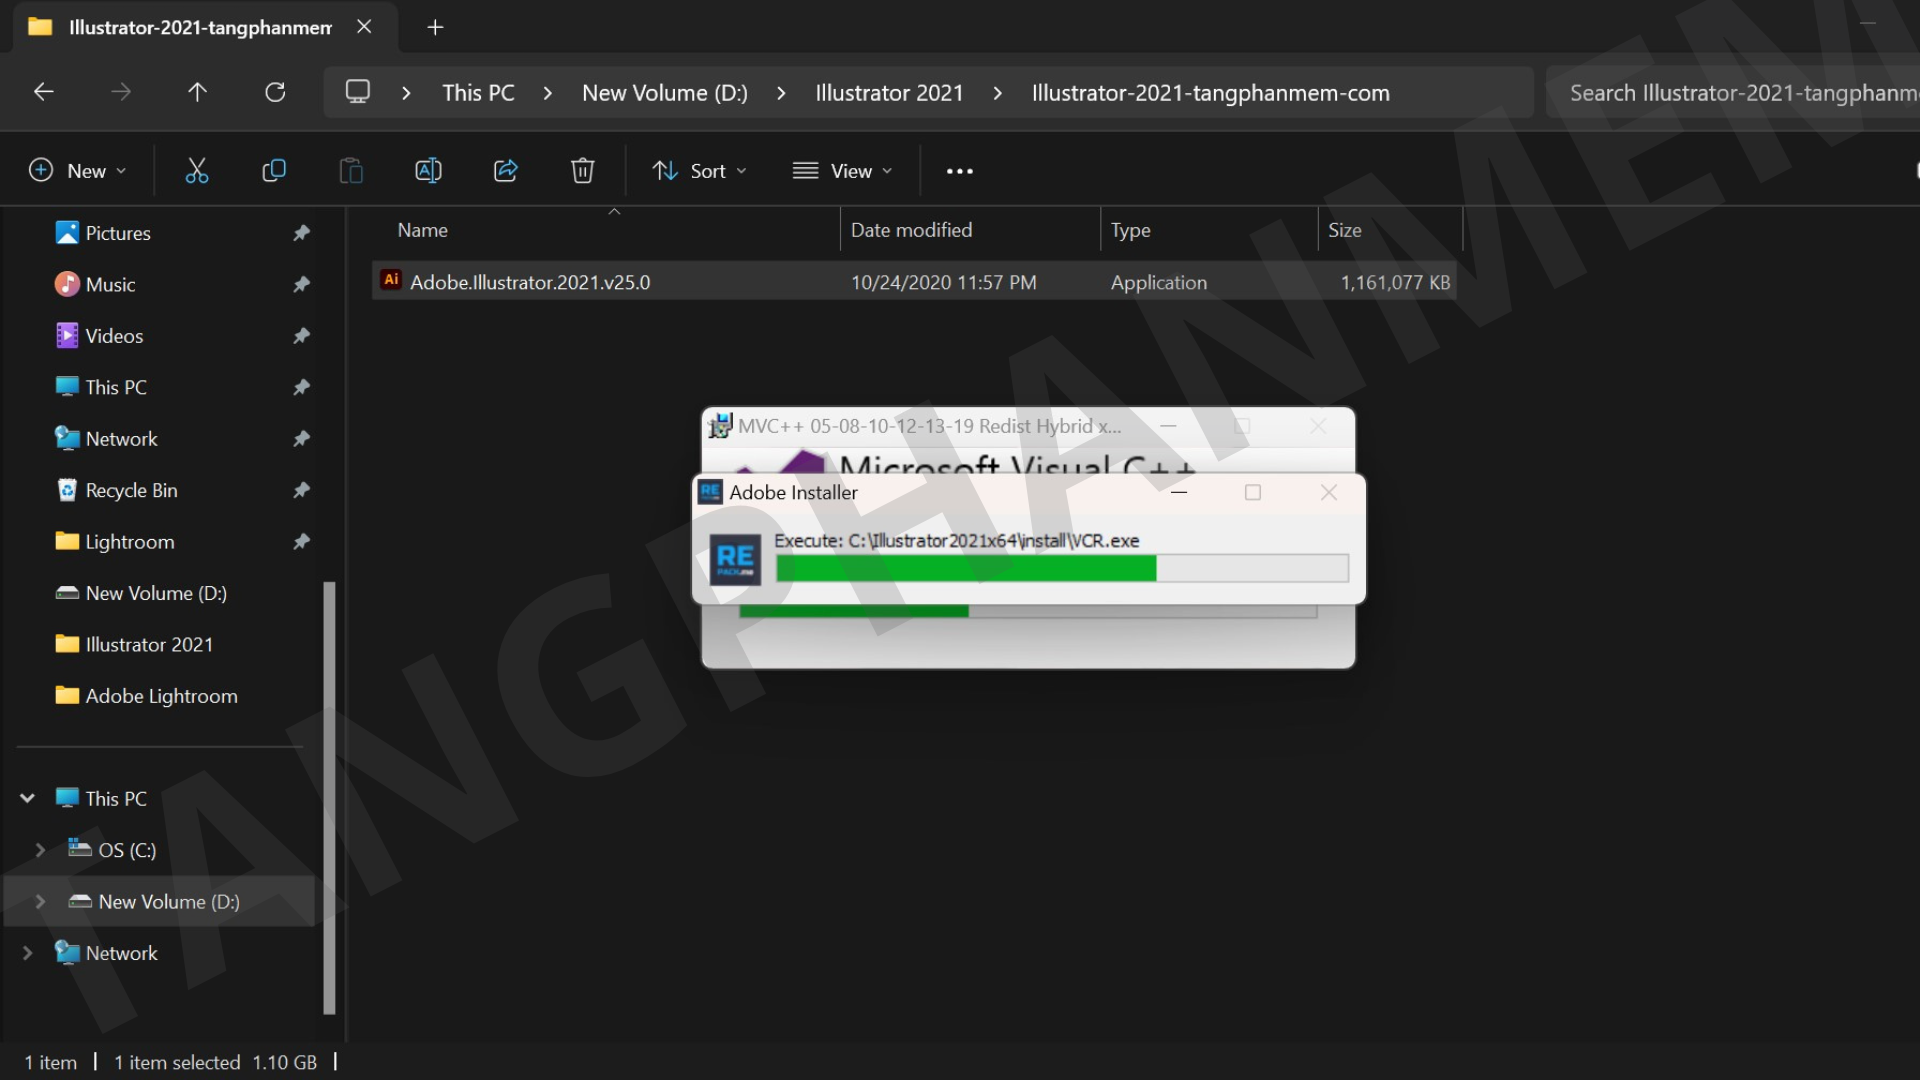Click the MVC++ Redist window title icon
1920x1080 pixels.
coord(720,426)
